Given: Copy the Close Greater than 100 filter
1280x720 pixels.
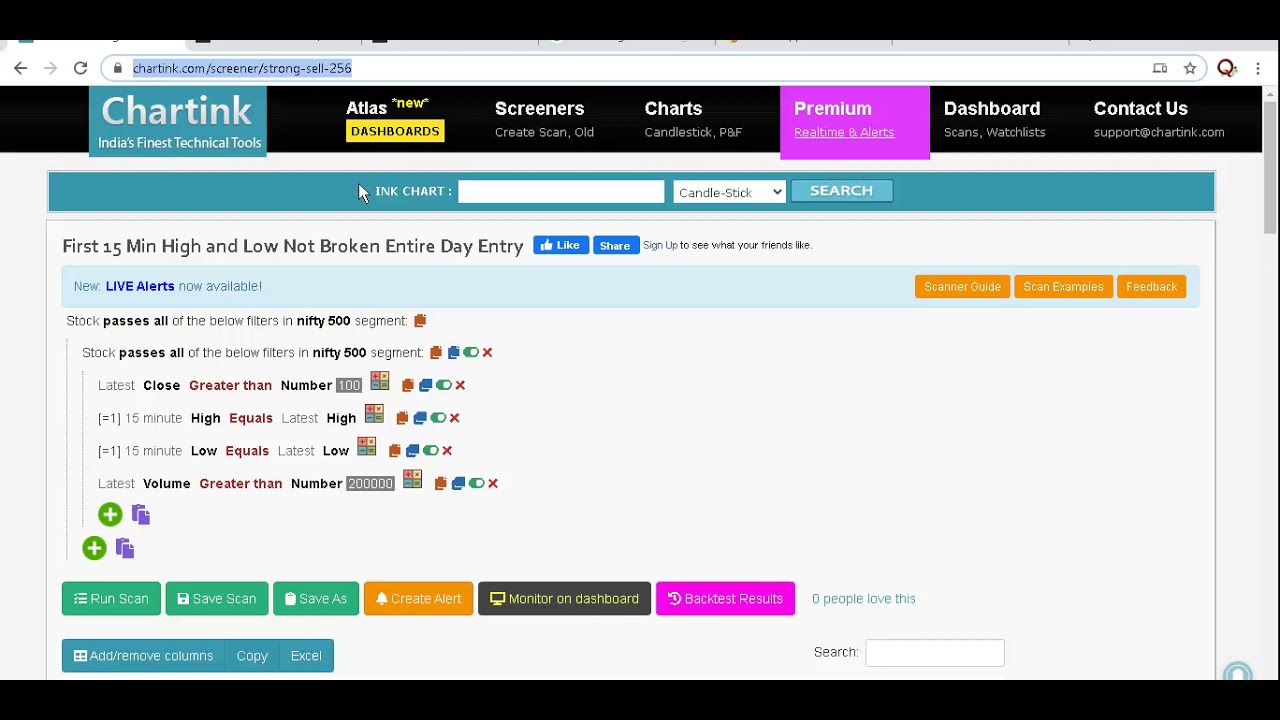Looking at the screenshot, I should [x=407, y=385].
